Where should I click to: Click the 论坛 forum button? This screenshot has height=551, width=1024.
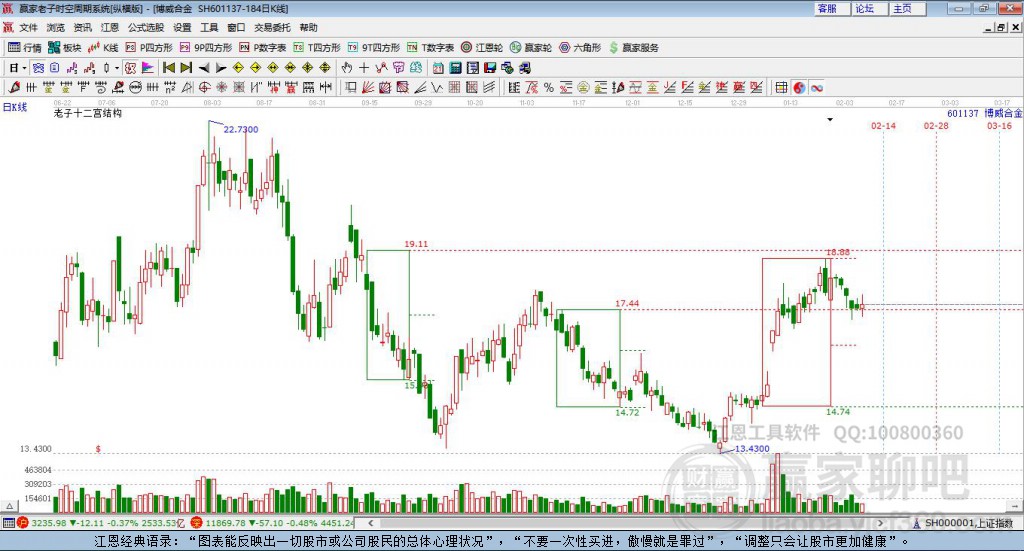870,8
